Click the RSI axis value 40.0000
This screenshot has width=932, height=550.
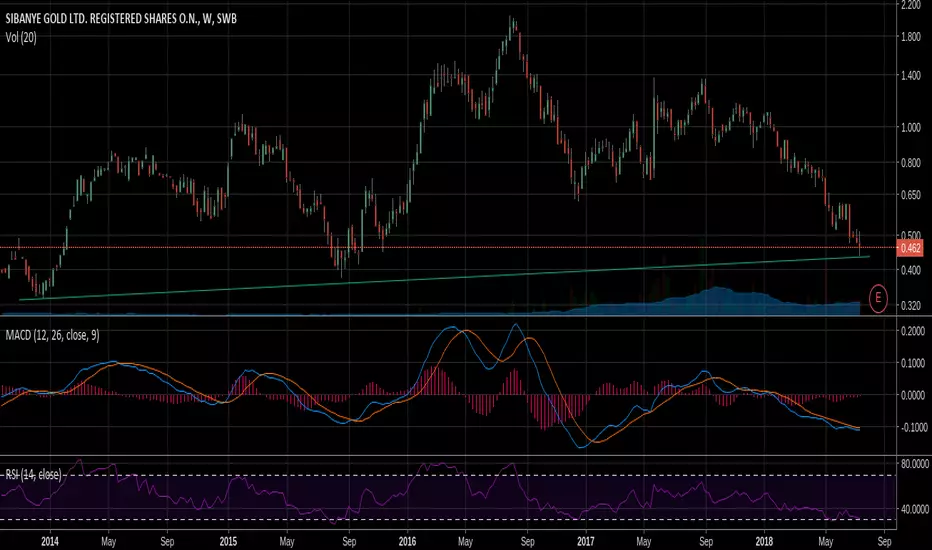tap(914, 509)
